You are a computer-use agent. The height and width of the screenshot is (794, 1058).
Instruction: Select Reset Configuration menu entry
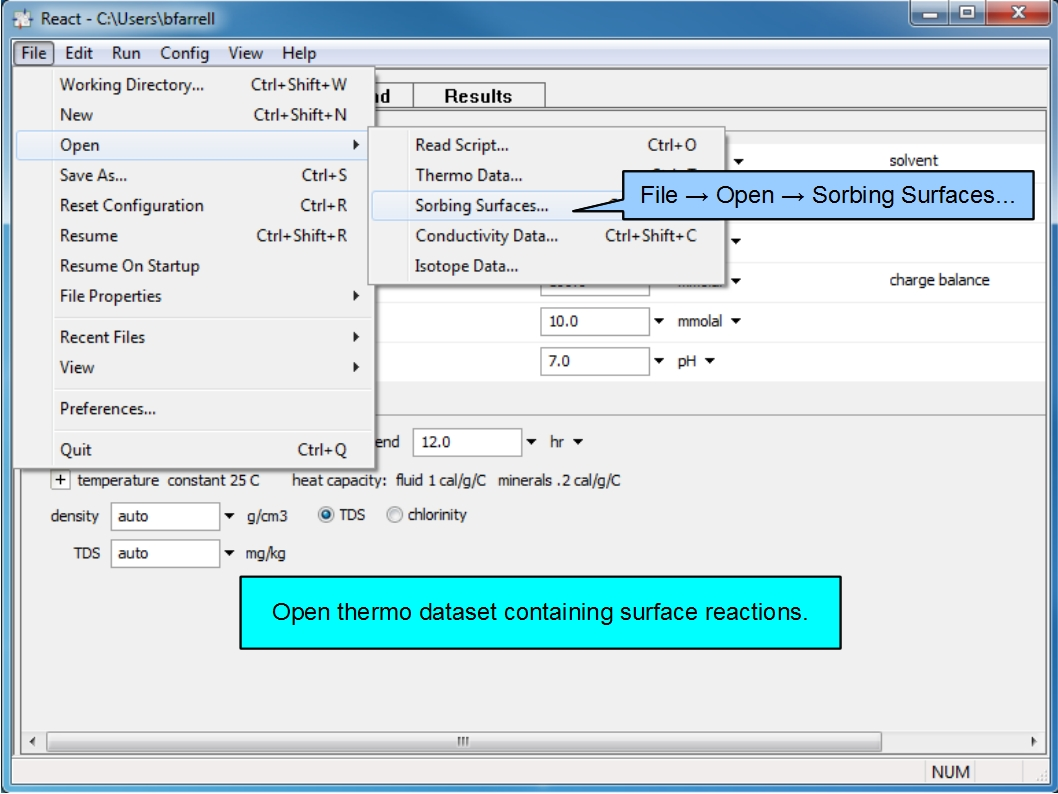[x=194, y=206]
